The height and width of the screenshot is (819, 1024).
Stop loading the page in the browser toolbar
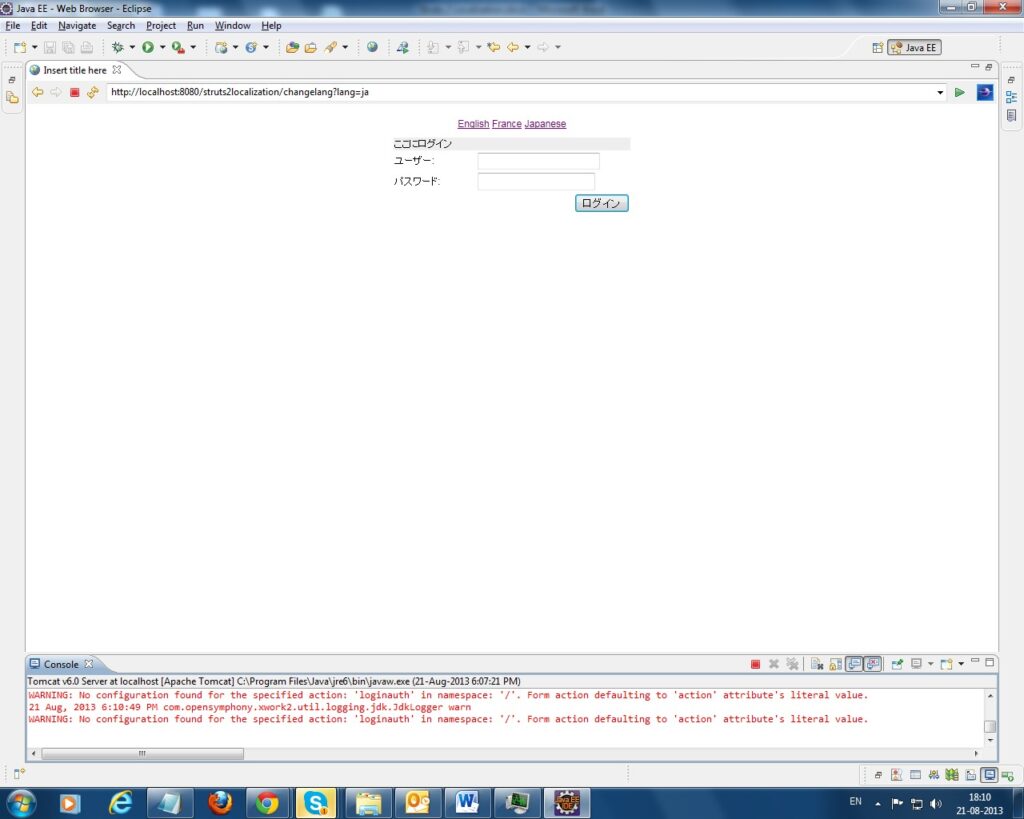[x=74, y=92]
